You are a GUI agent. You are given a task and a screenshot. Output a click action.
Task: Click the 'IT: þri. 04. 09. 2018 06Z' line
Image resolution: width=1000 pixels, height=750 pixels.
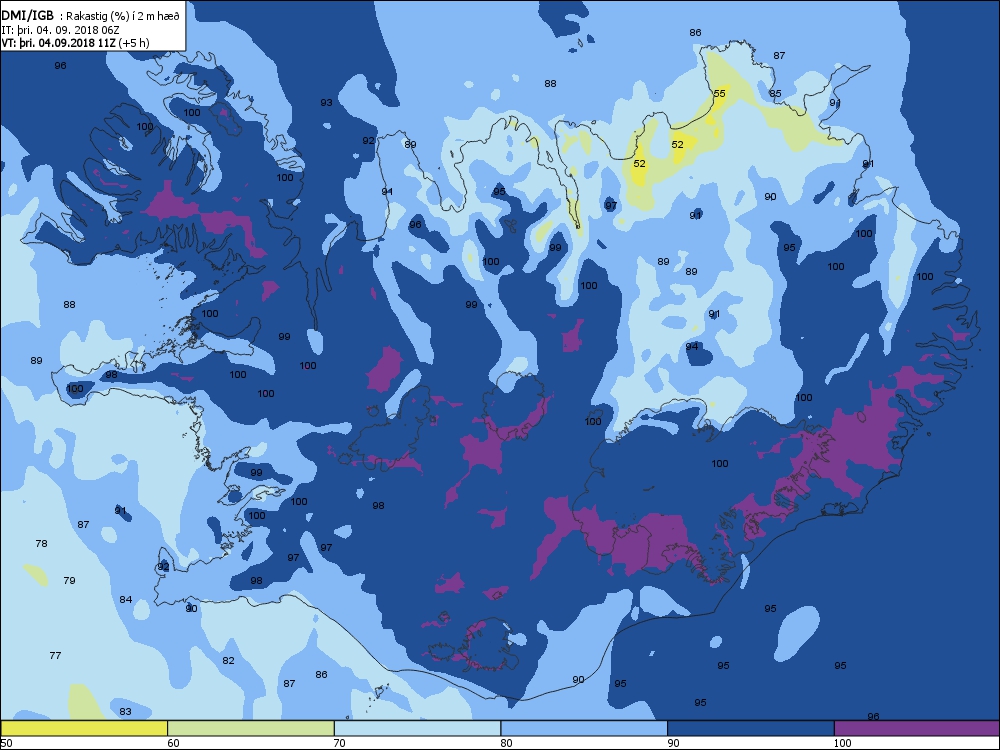click(x=60, y=30)
